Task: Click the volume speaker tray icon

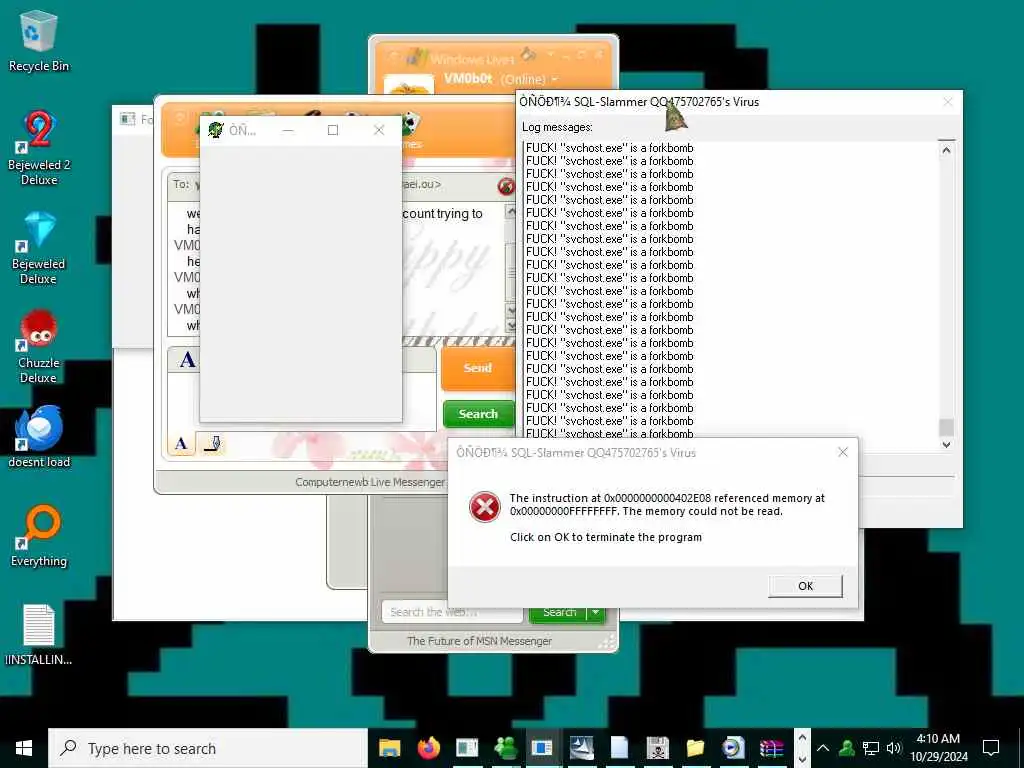Action: point(893,748)
